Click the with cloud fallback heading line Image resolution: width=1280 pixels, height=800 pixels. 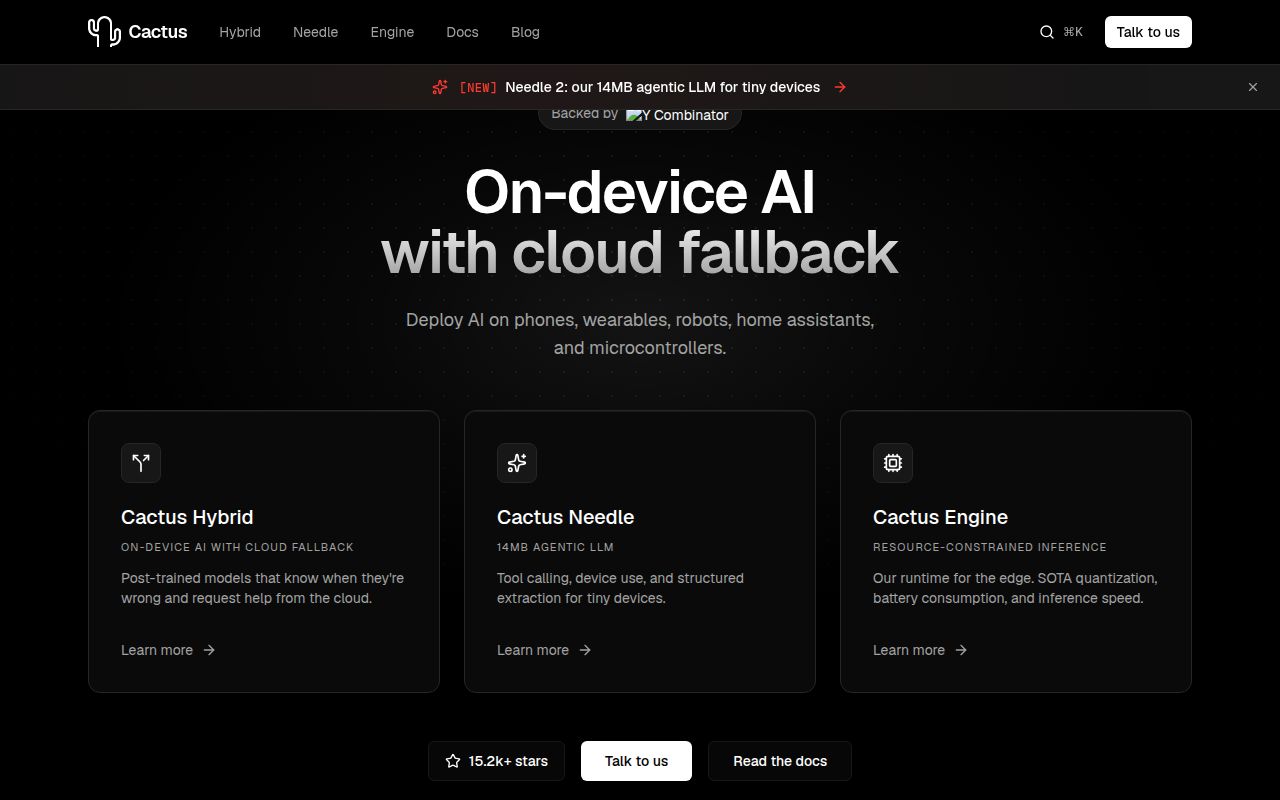tap(640, 252)
